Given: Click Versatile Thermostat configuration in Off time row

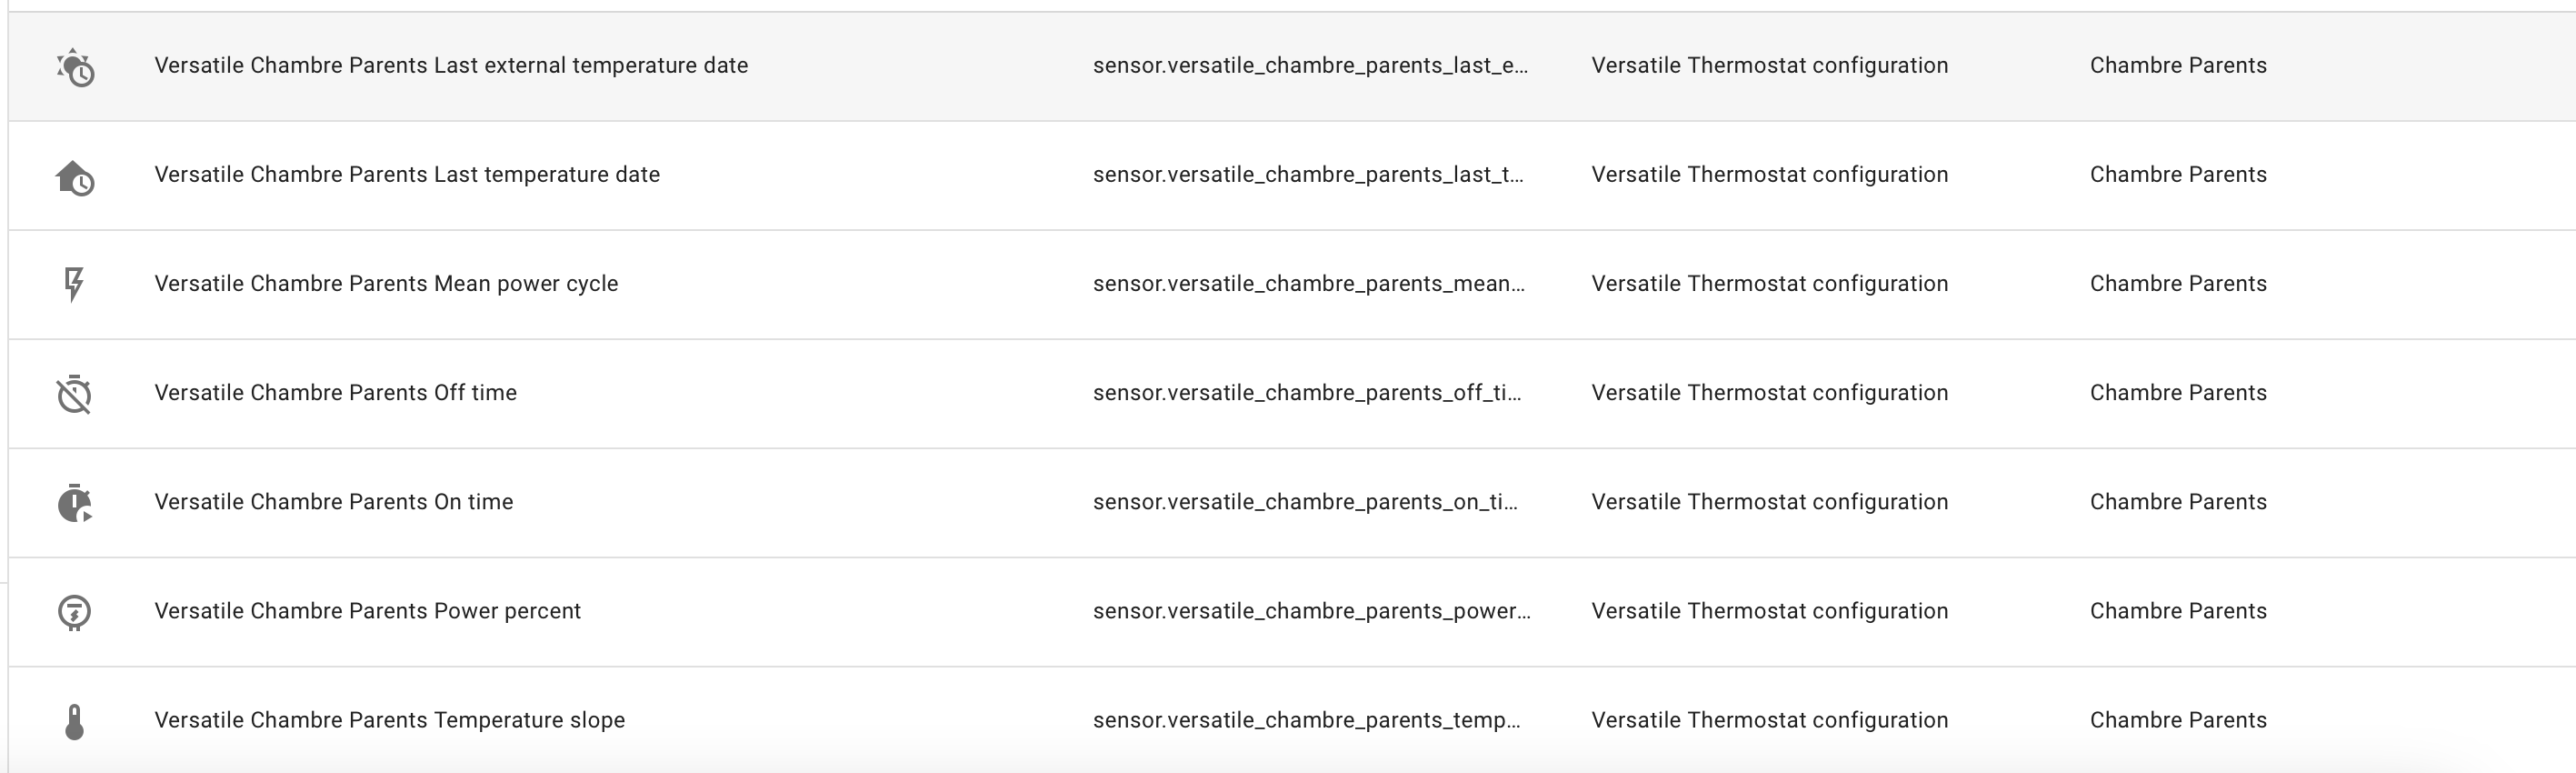Looking at the screenshot, I should 1770,393.
